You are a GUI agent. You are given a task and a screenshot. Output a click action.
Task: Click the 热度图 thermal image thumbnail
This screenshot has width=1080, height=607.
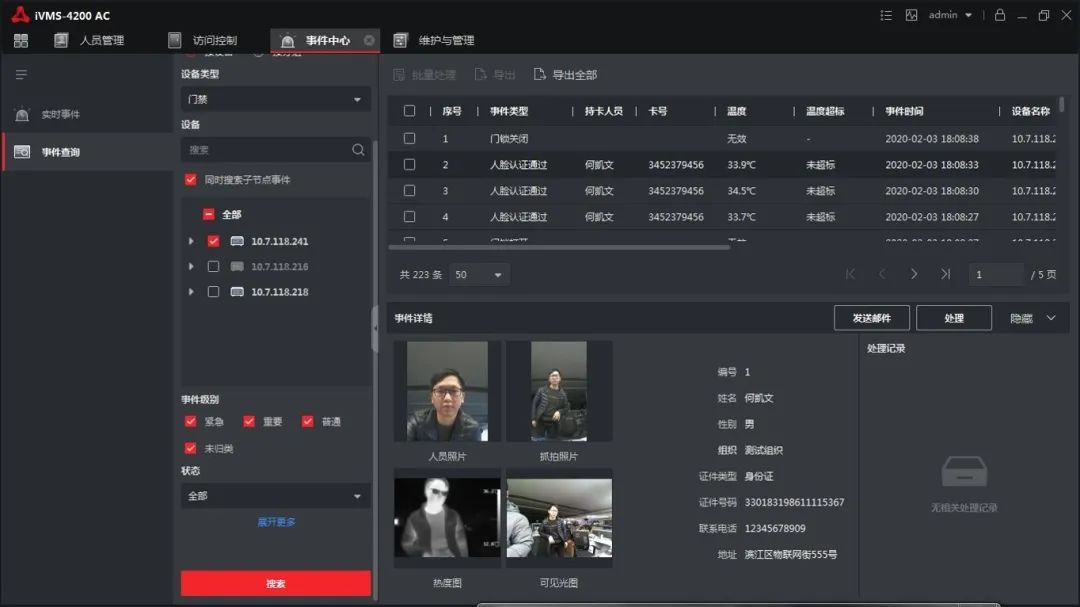[447, 518]
